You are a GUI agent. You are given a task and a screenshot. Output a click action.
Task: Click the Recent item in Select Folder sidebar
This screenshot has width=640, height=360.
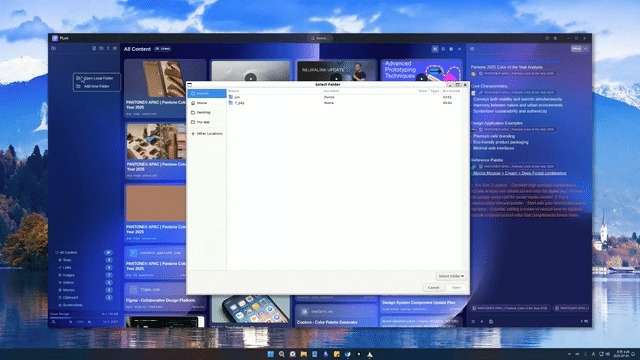207,93
